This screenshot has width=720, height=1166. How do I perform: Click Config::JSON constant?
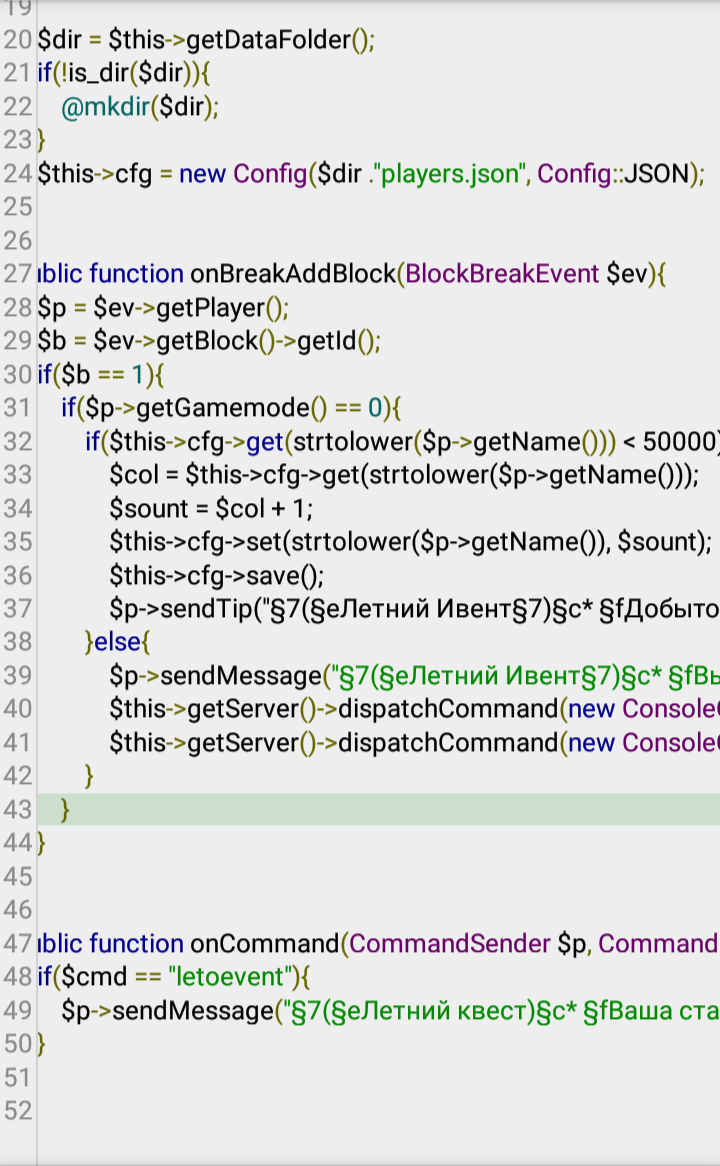point(614,173)
